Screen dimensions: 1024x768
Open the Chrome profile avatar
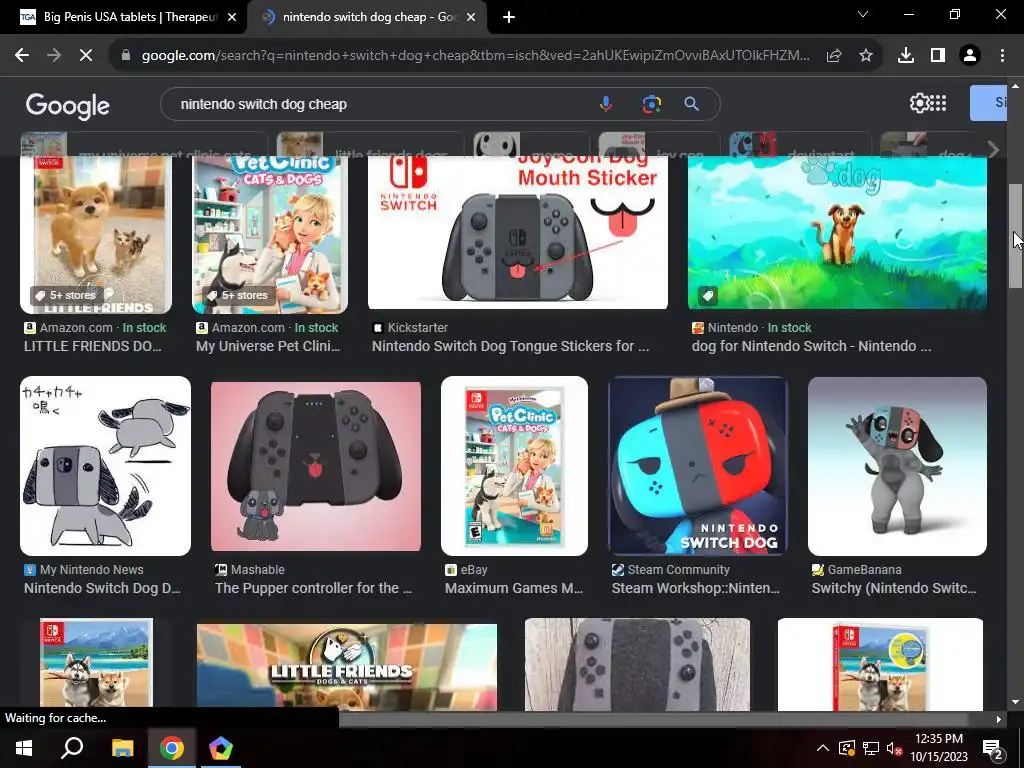point(970,56)
